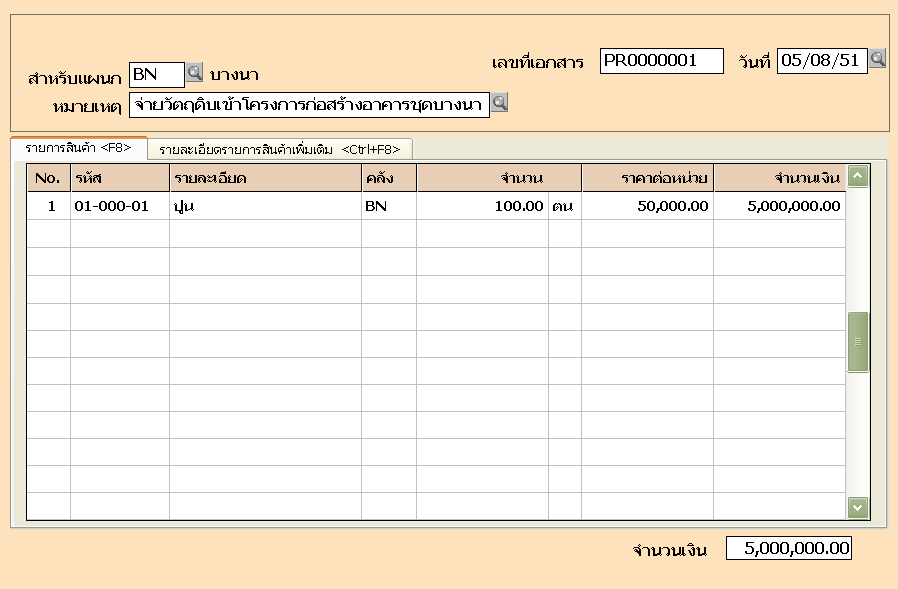This screenshot has width=898, height=589.
Task: Click the warehouse cell BN in row 1
Action: (388, 206)
